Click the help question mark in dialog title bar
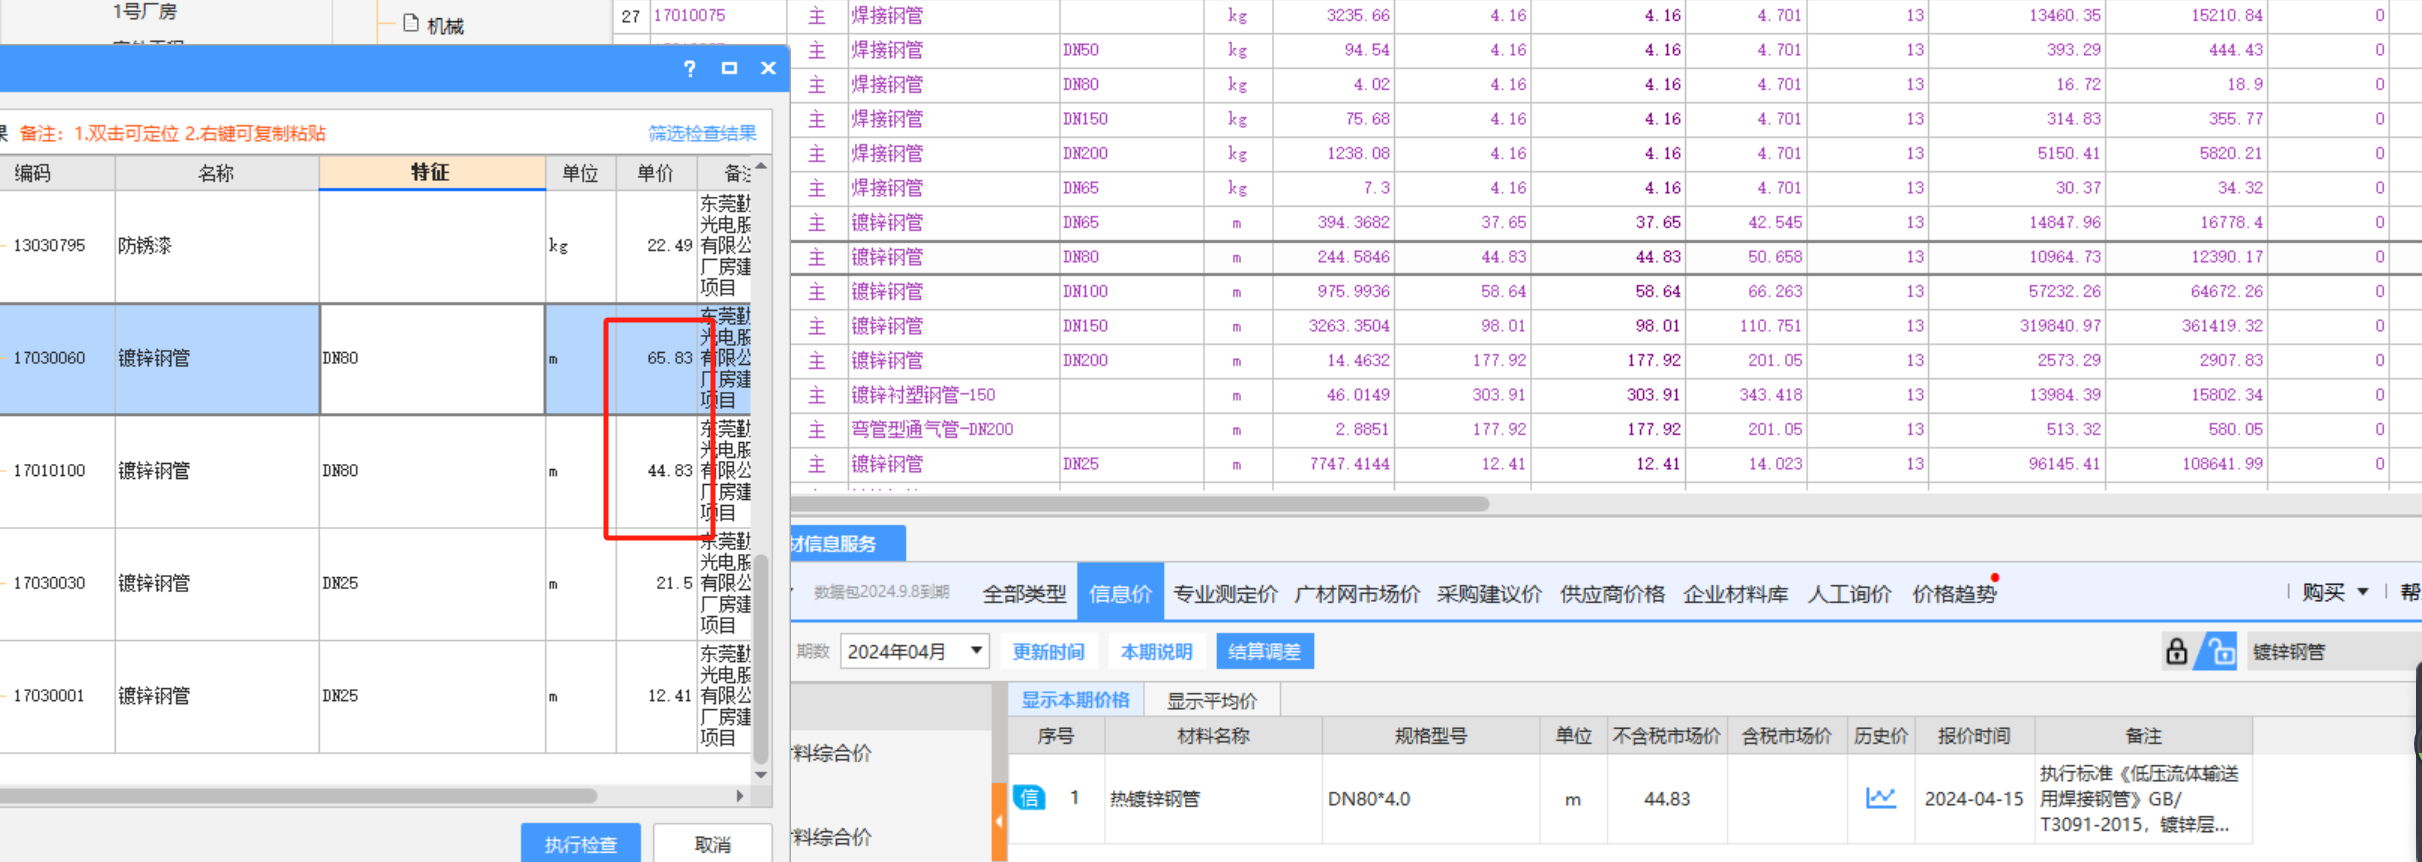 tap(689, 68)
